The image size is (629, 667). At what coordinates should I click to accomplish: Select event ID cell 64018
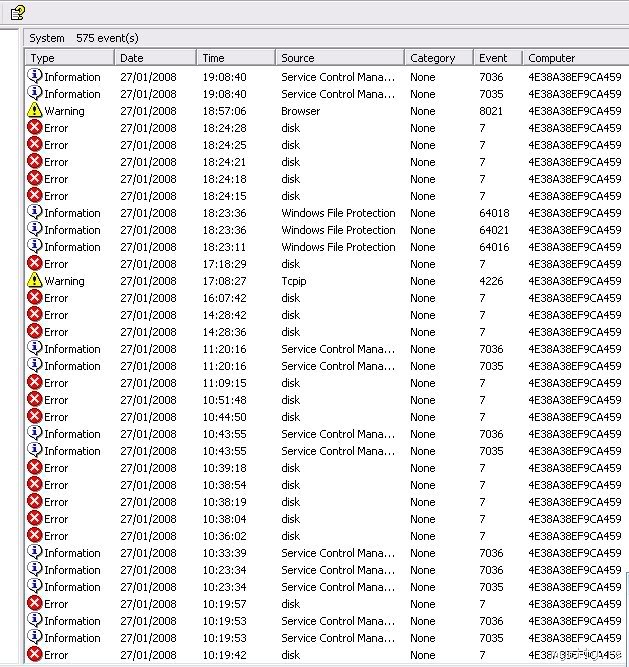click(x=494, y=213)
